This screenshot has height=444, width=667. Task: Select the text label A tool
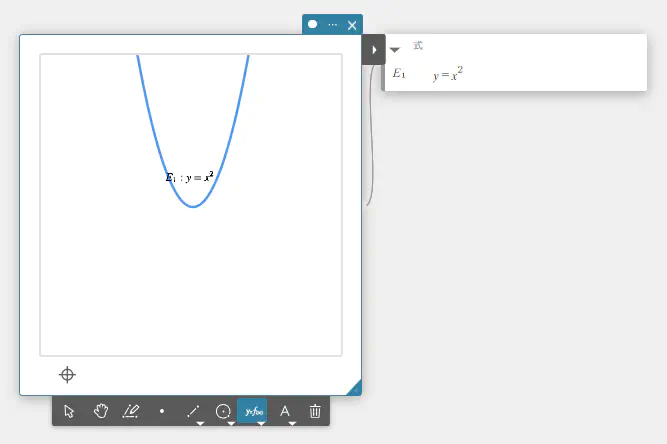click(285, 411)
